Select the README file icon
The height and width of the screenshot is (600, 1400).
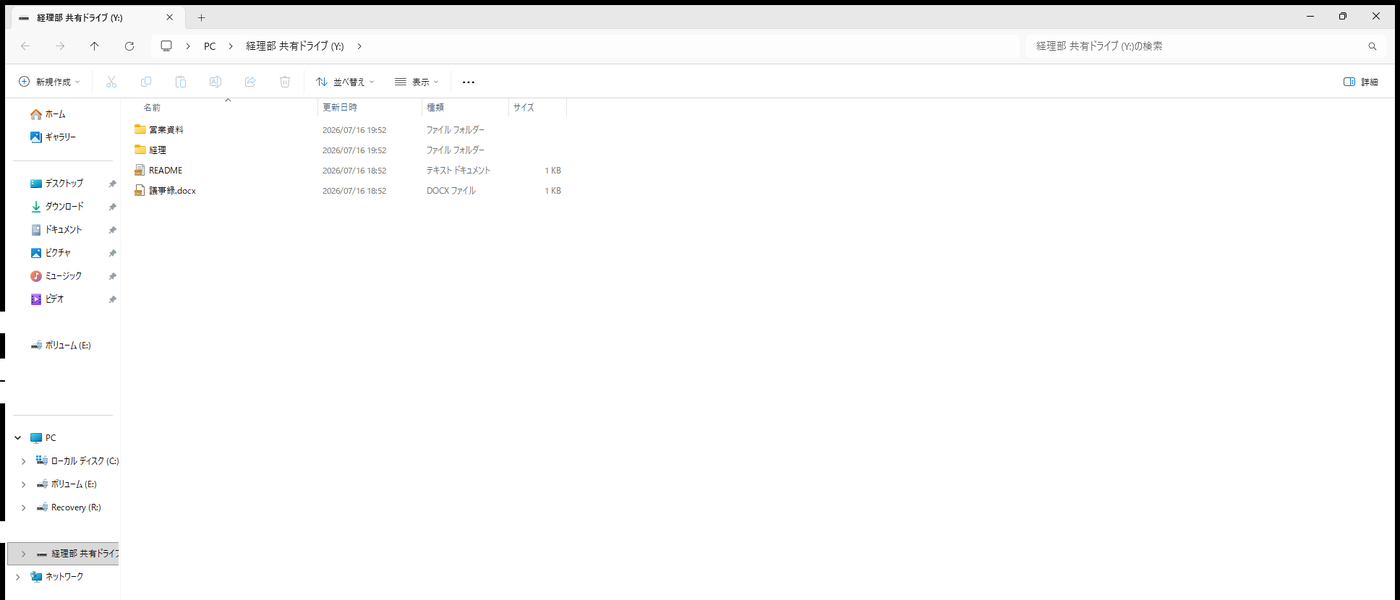(140, 170)
